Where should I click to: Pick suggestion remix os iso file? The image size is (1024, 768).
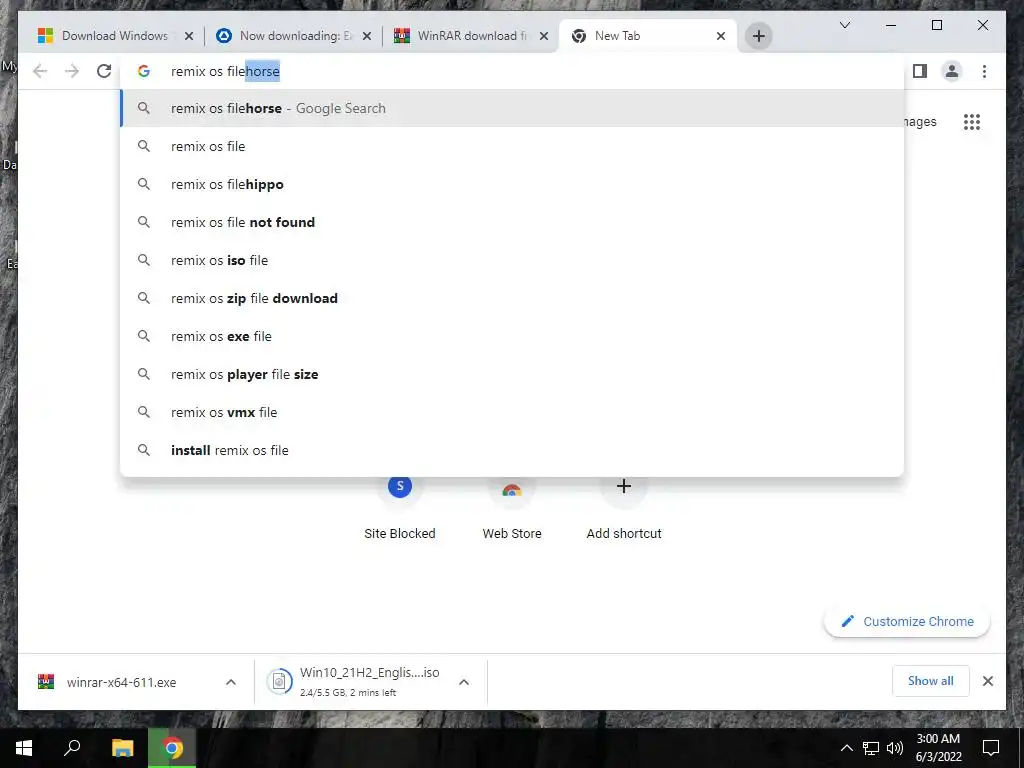[512, 260]
